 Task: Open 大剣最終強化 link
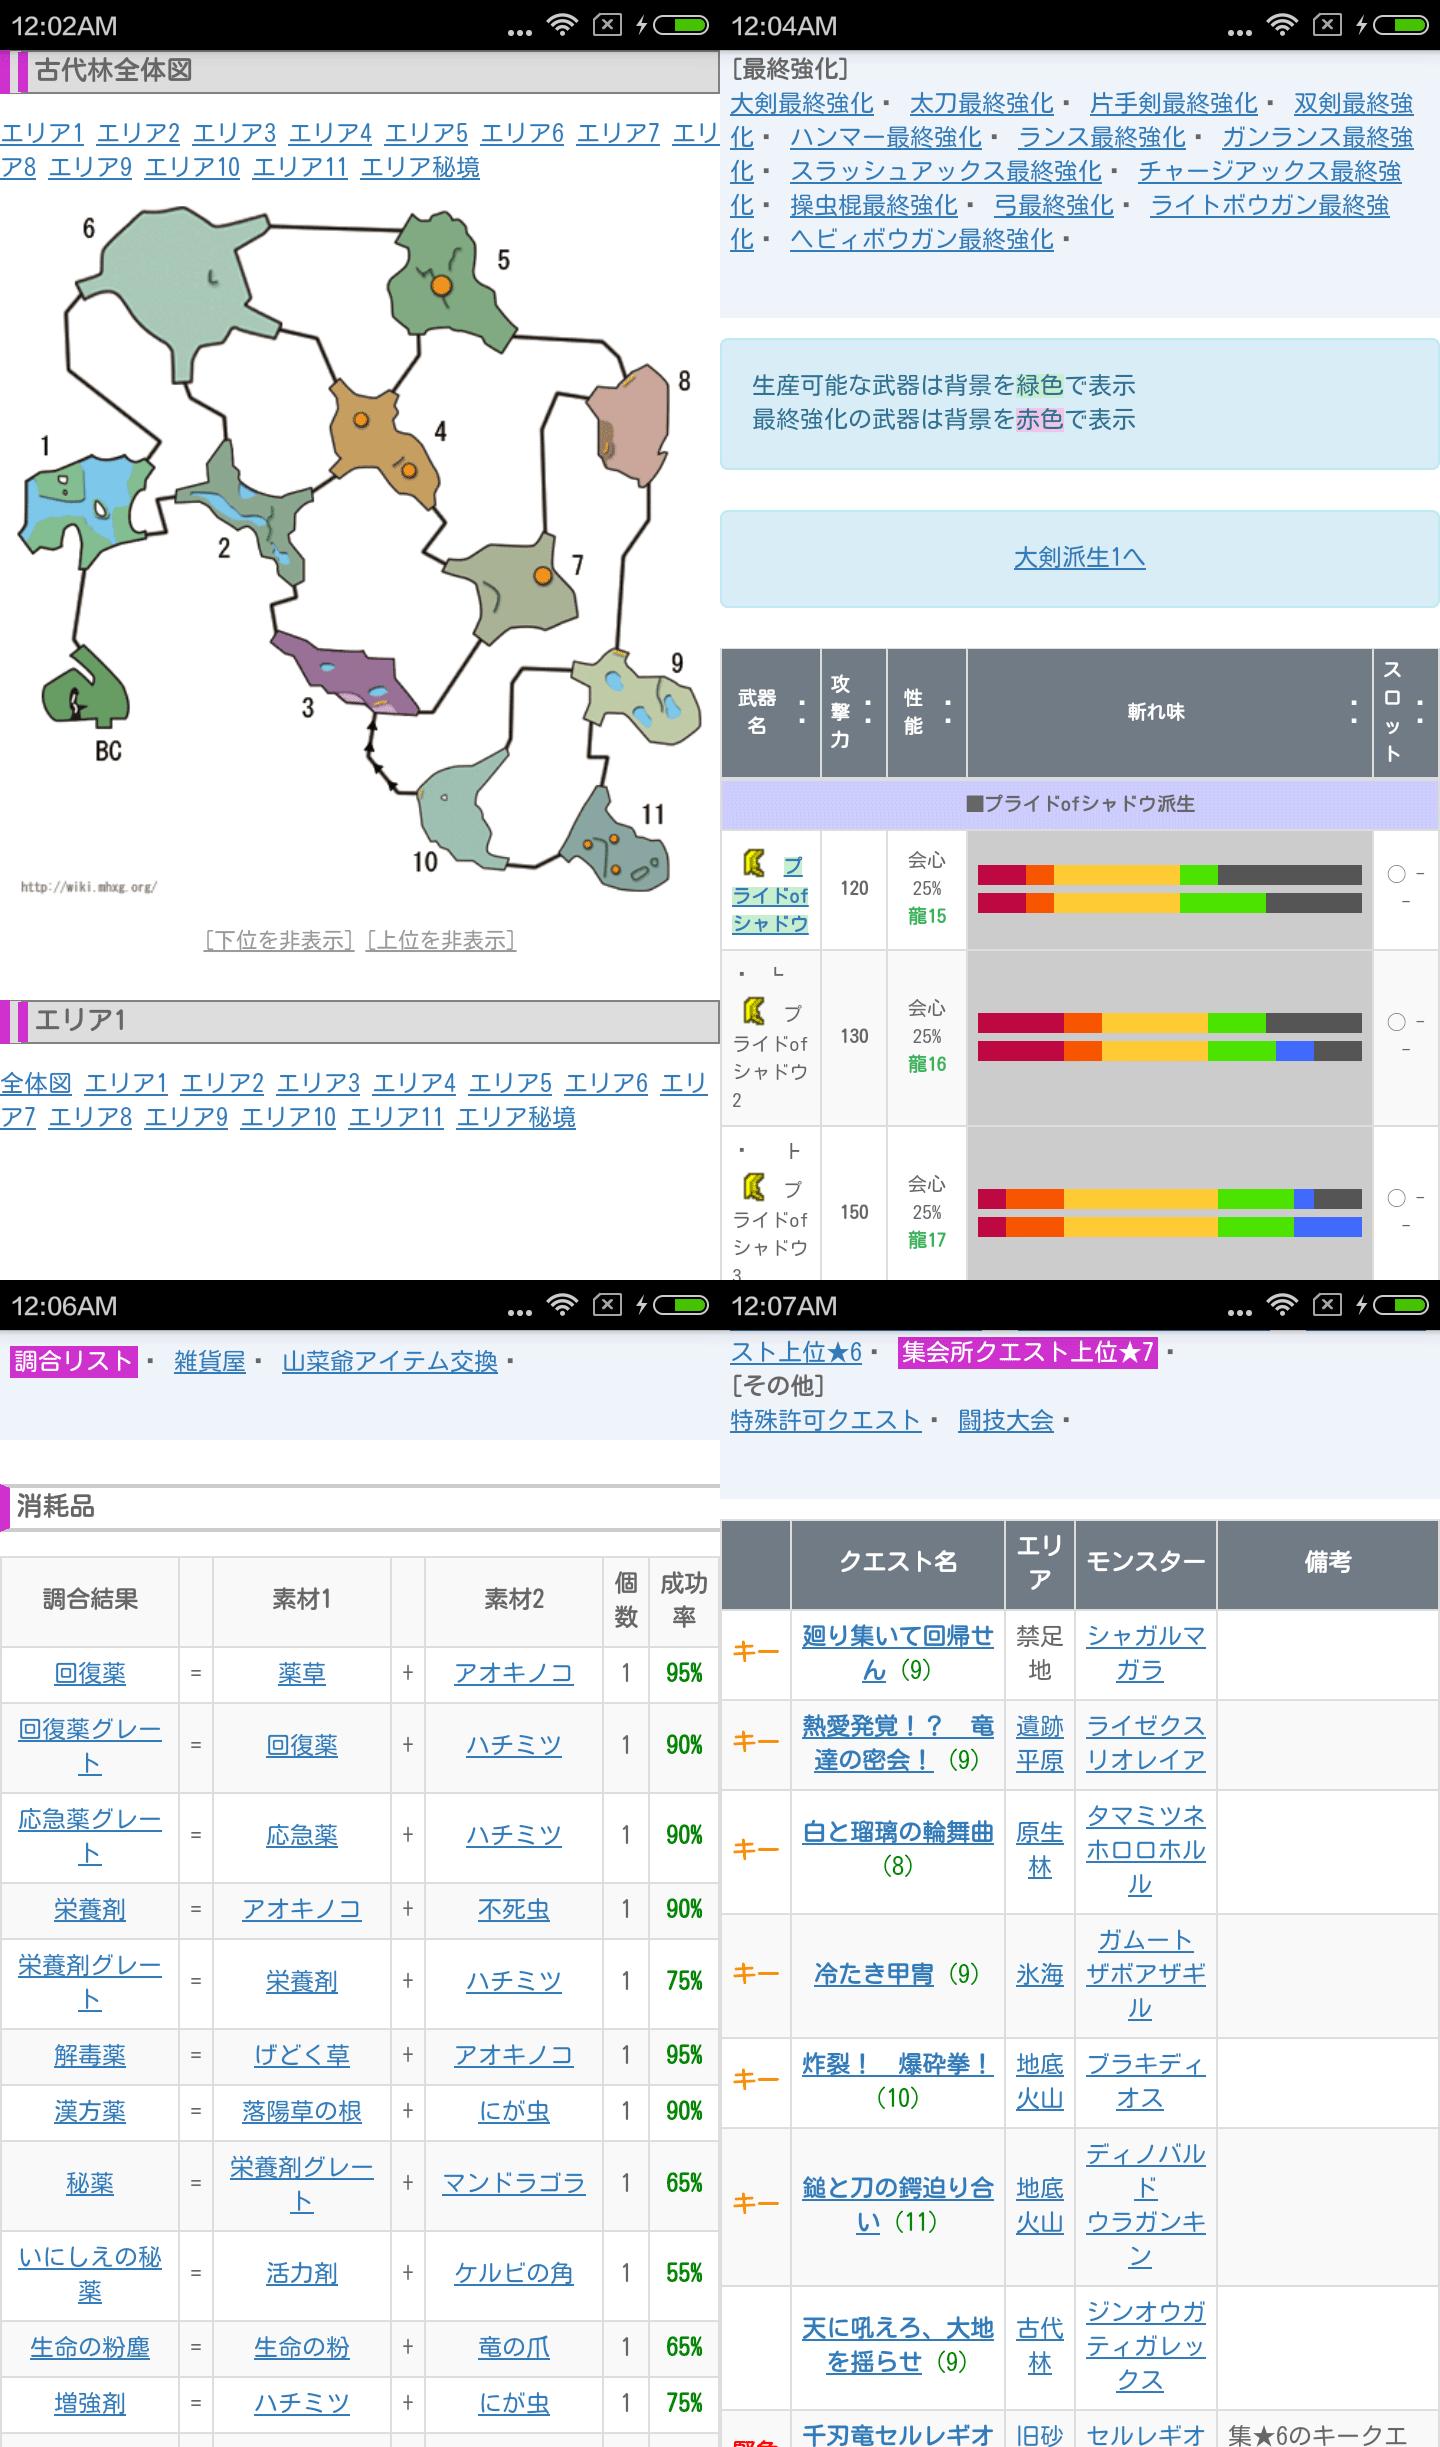pyautogui.click(x=801, y=103)
